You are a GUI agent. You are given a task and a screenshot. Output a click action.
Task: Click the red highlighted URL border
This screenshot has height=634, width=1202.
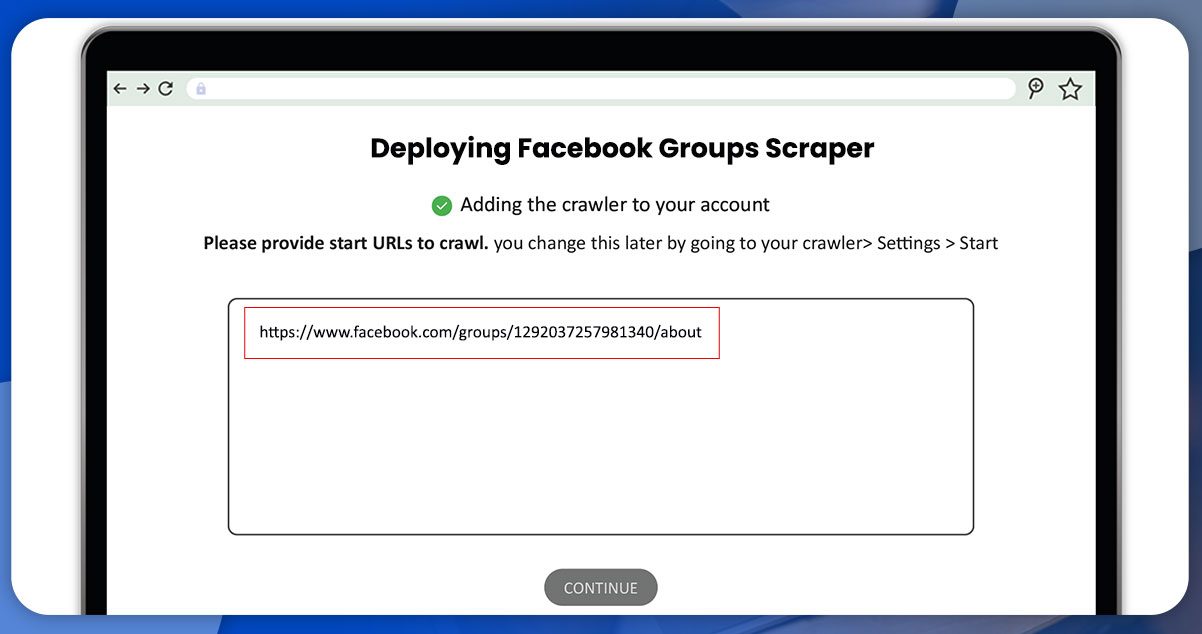[x=482, y=310]
